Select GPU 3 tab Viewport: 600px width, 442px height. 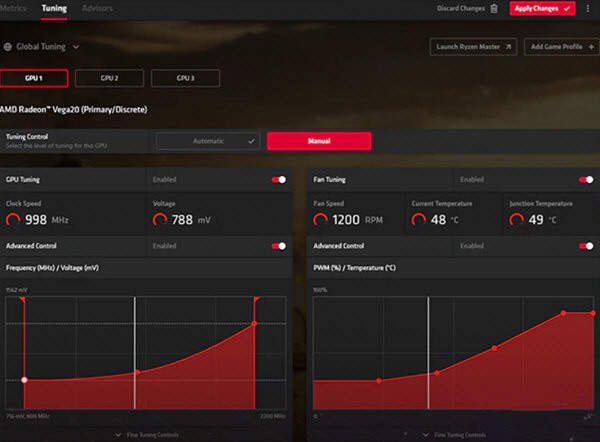pos(185,78)
